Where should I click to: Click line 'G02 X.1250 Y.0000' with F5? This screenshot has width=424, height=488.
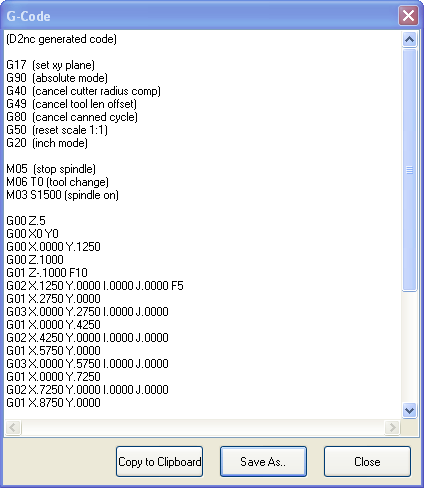(x=95, y=286)
